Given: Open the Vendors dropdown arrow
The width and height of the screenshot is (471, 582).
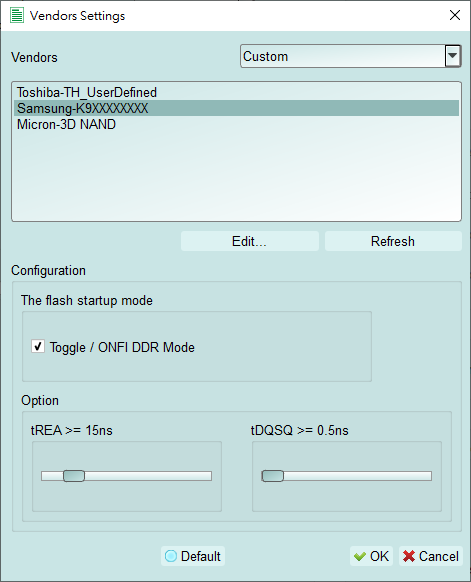Looking at the screenshot, I should click(452, 56).
